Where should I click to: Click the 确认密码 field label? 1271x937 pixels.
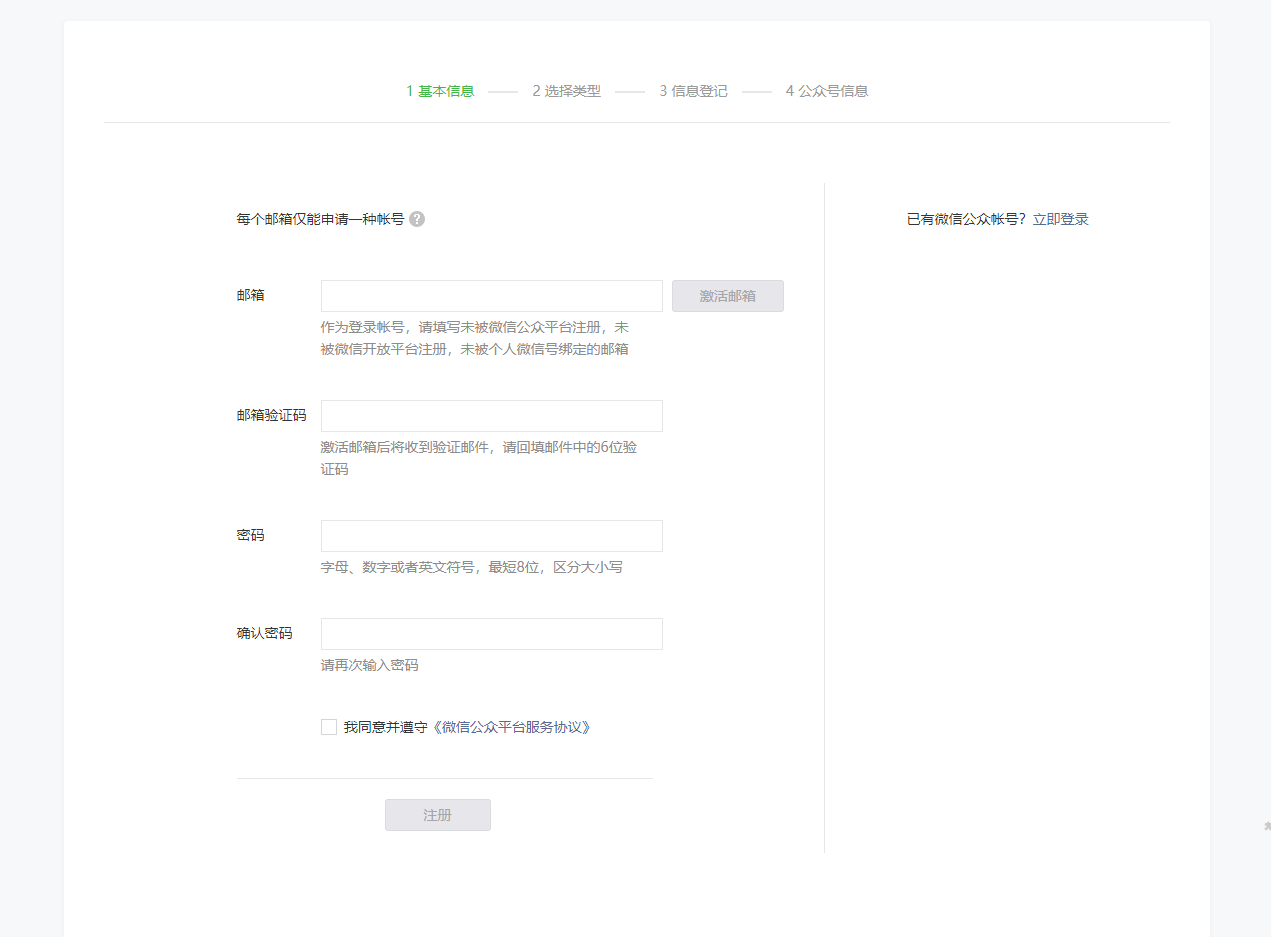coord(264,633)
